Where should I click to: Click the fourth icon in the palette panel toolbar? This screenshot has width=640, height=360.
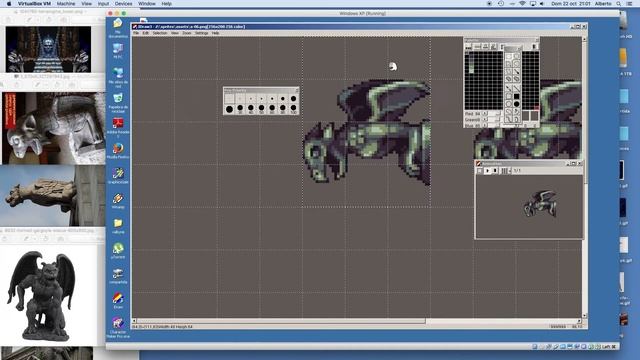[x=493, y=47]
